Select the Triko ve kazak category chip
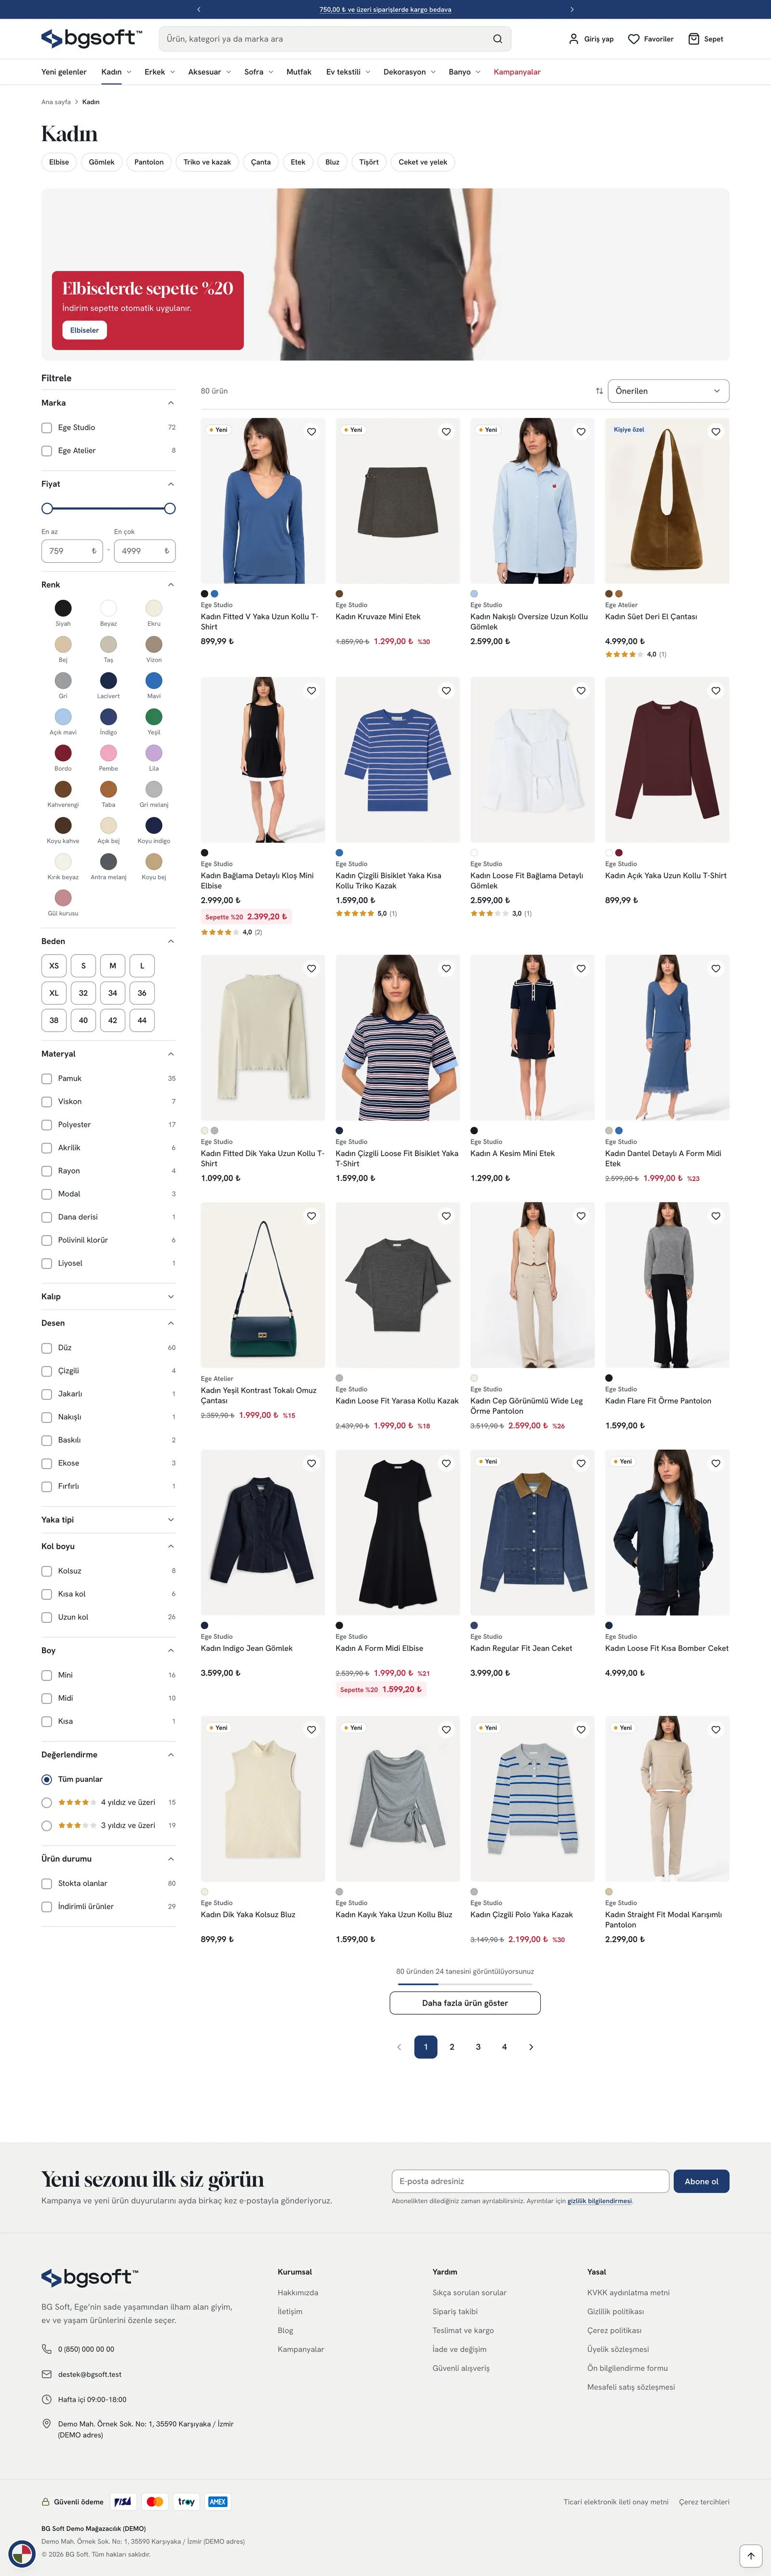The image size is (771, 2576). (207, 162)
